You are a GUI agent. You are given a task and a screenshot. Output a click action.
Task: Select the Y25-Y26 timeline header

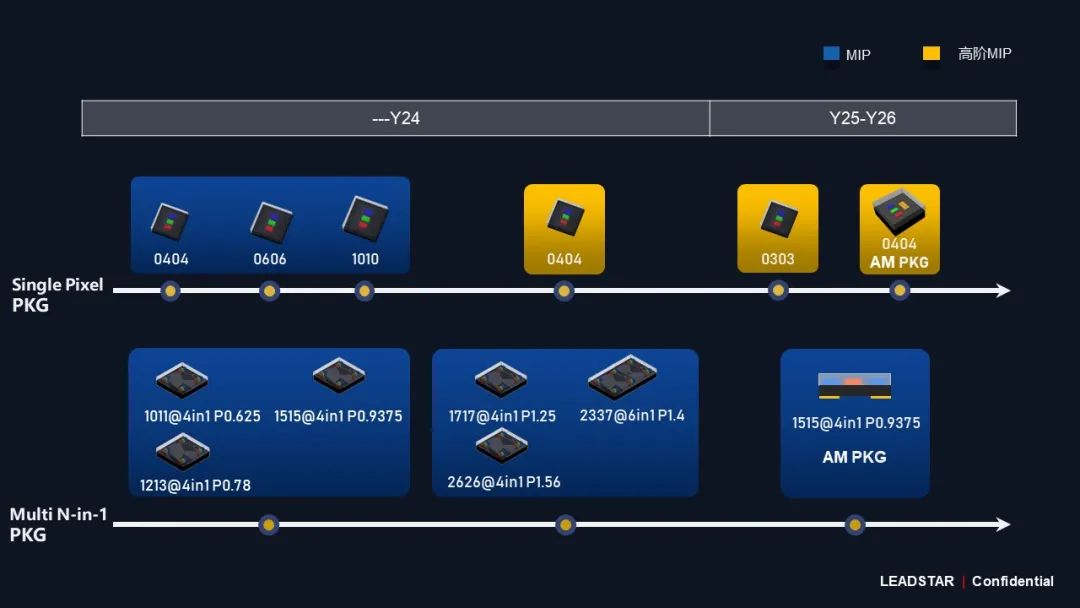[x=862, y=118]
